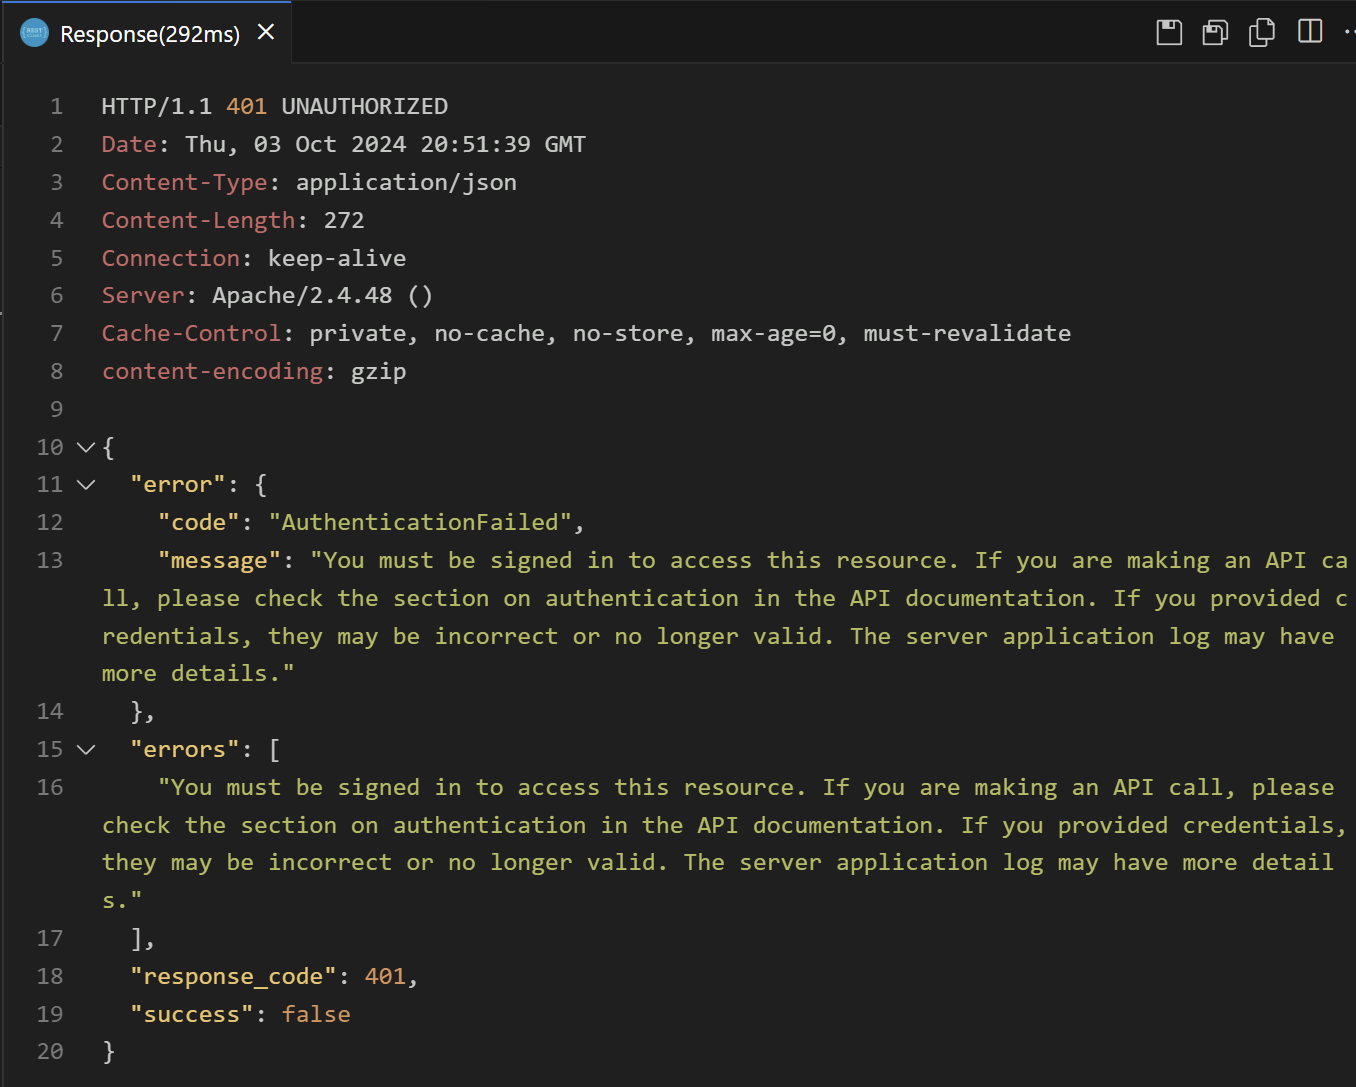Click the UNAUTHORIZED status text

coord(365,106)
